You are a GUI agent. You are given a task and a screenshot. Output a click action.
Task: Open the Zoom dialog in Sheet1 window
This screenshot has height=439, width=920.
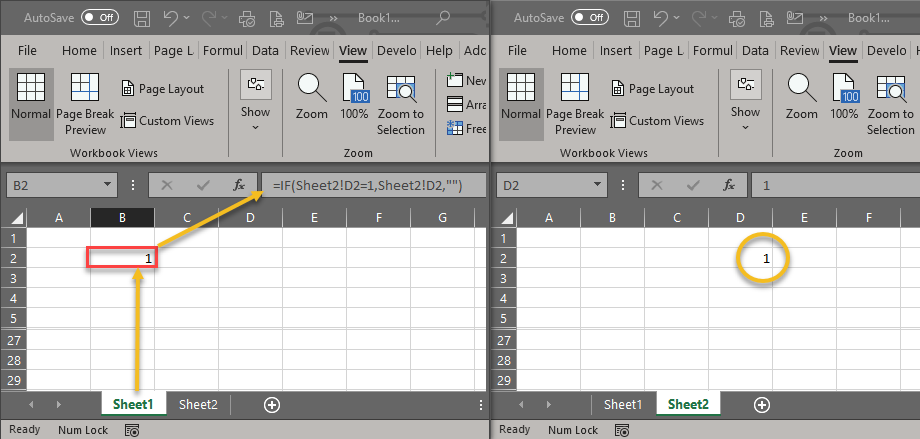coord(312,97)
